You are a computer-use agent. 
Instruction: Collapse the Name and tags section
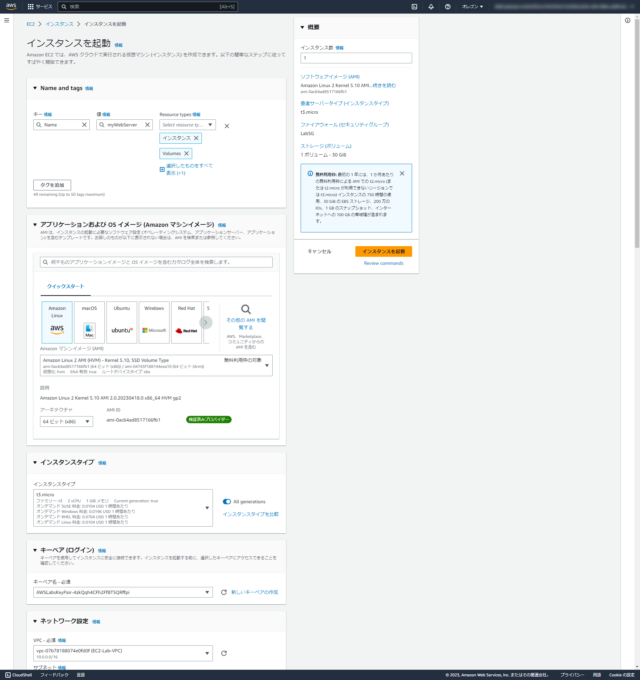[x=35, y=88]
